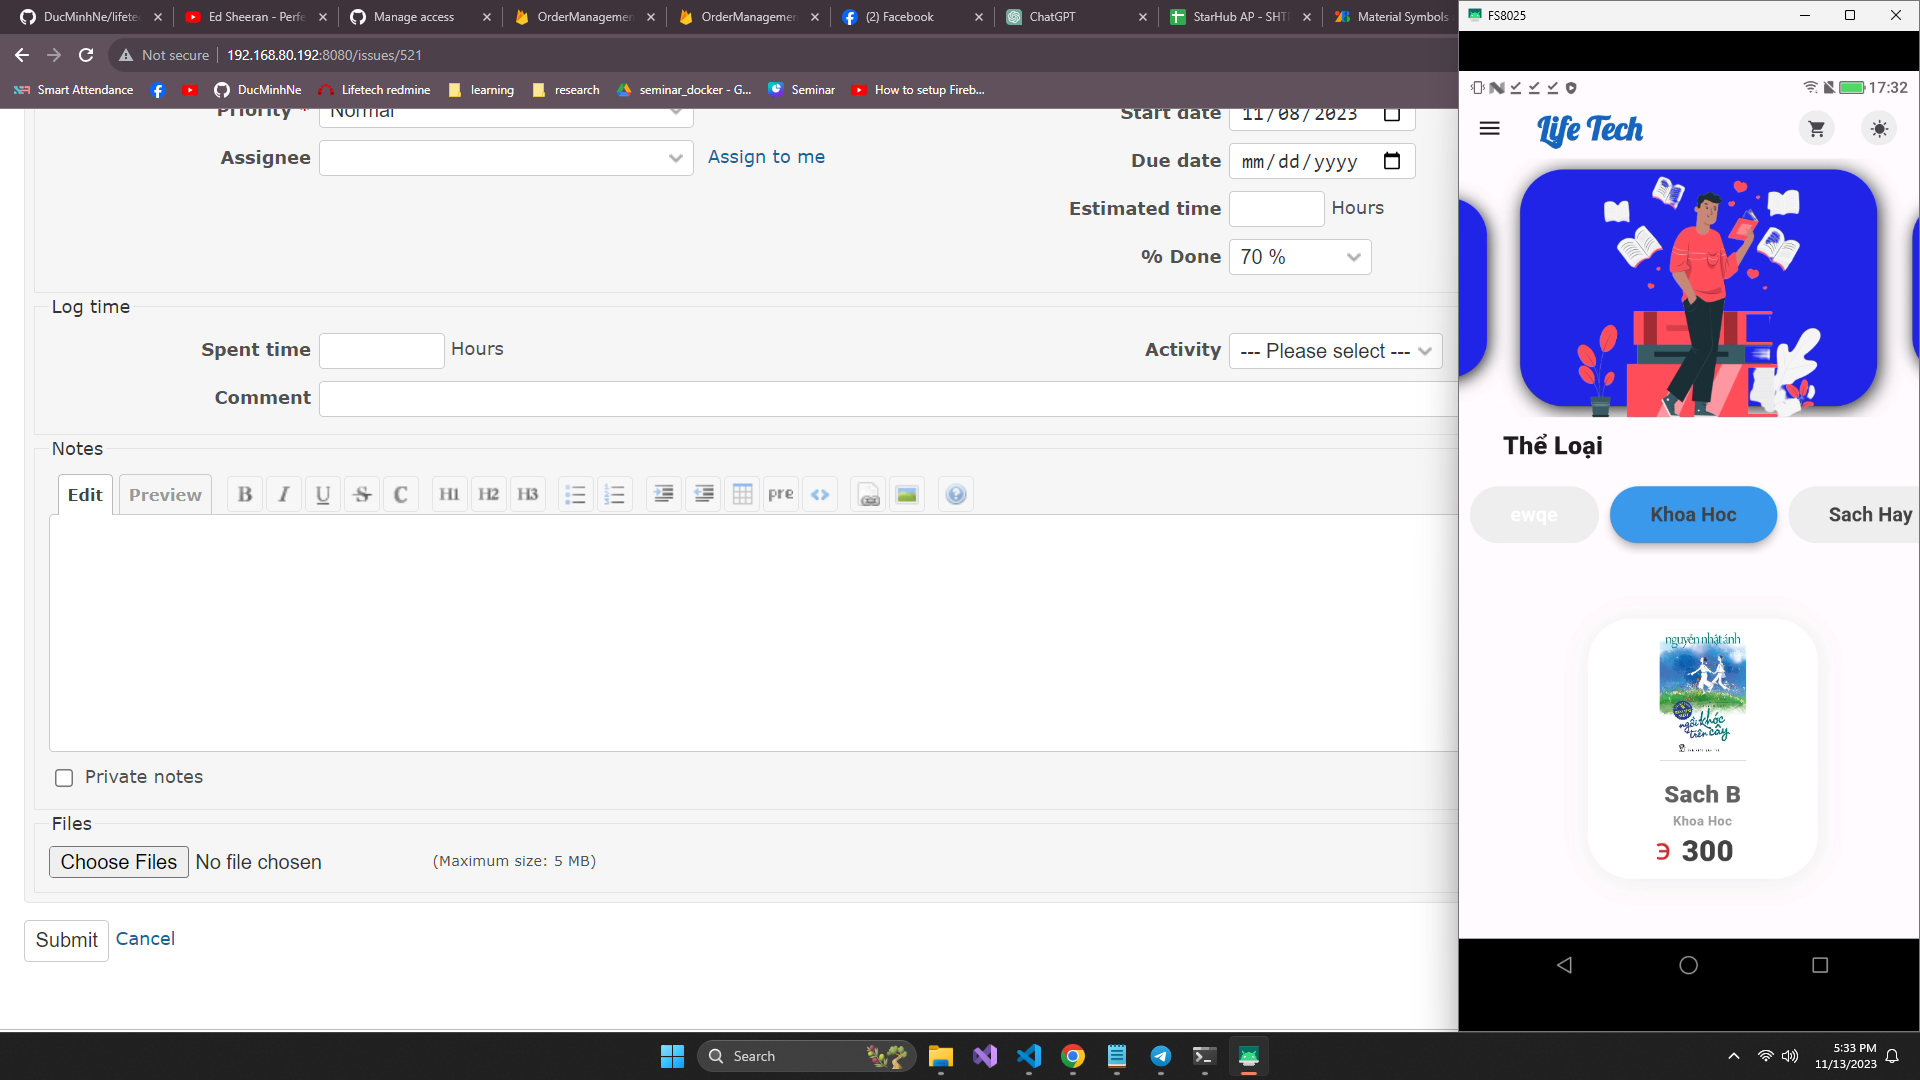Image resolution: width=1920 pixels, height=1080 pixels.
Task: Insert highlighted code block in Notes
Action: [820, 494]
